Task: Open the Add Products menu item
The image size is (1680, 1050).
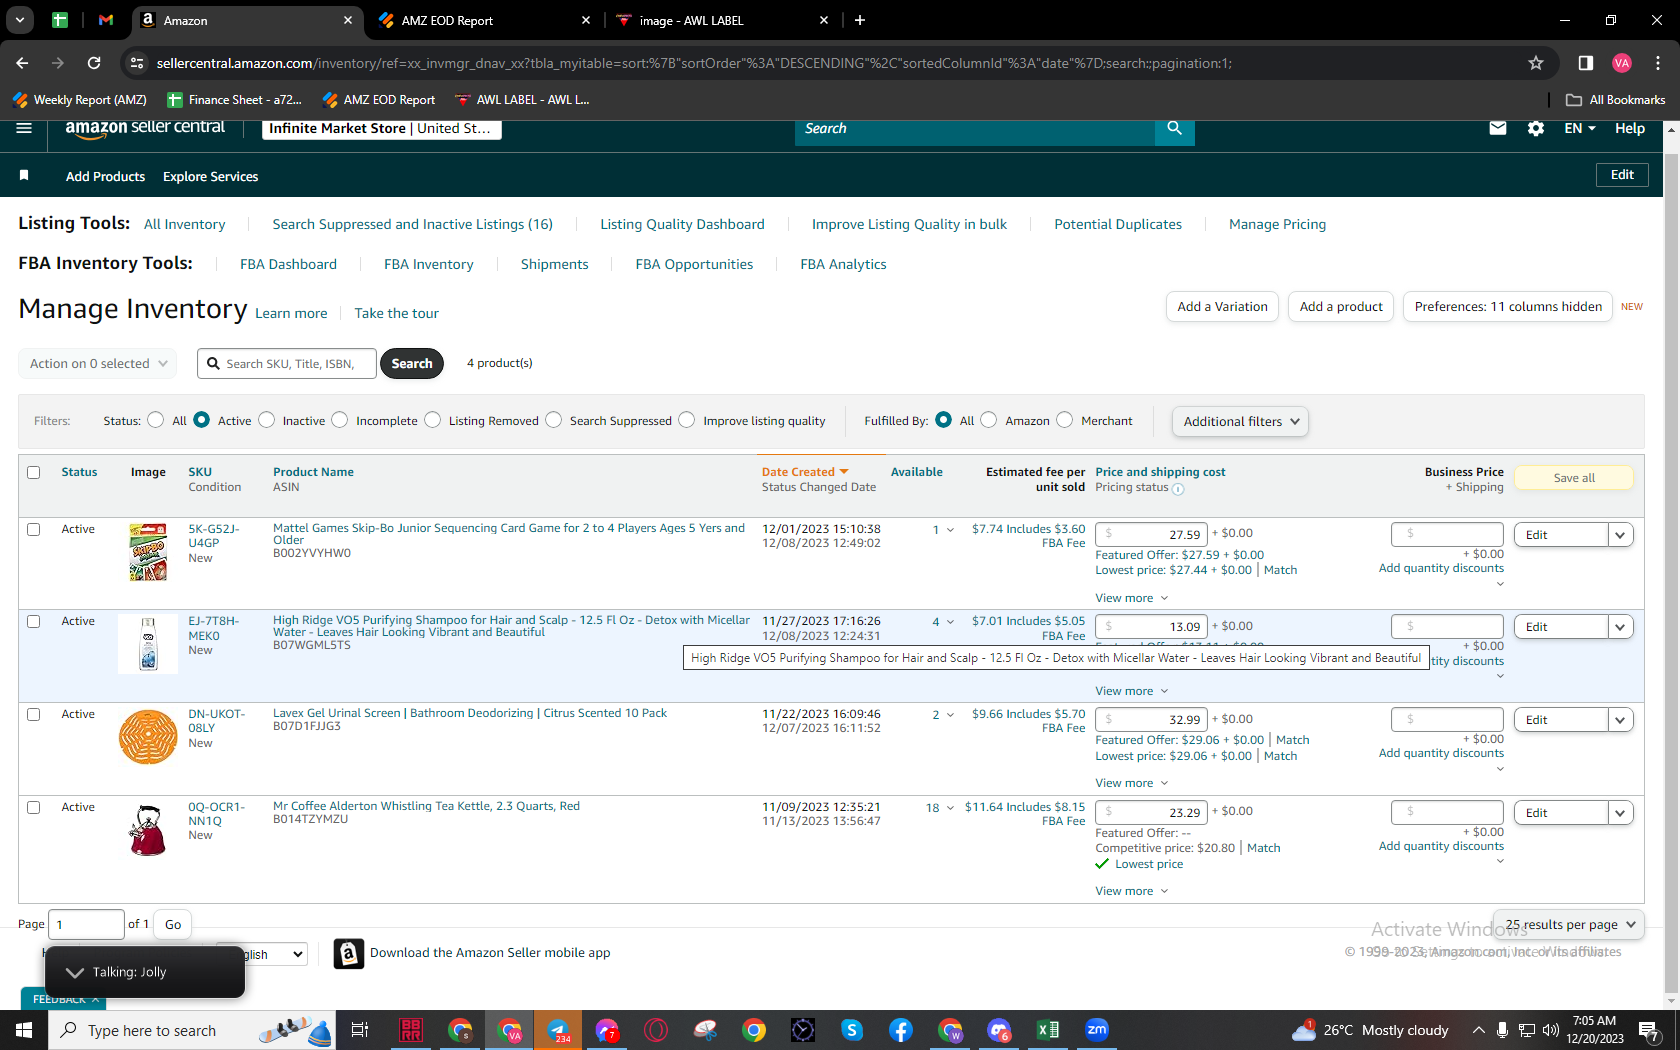Action: [x=105, y=176]
